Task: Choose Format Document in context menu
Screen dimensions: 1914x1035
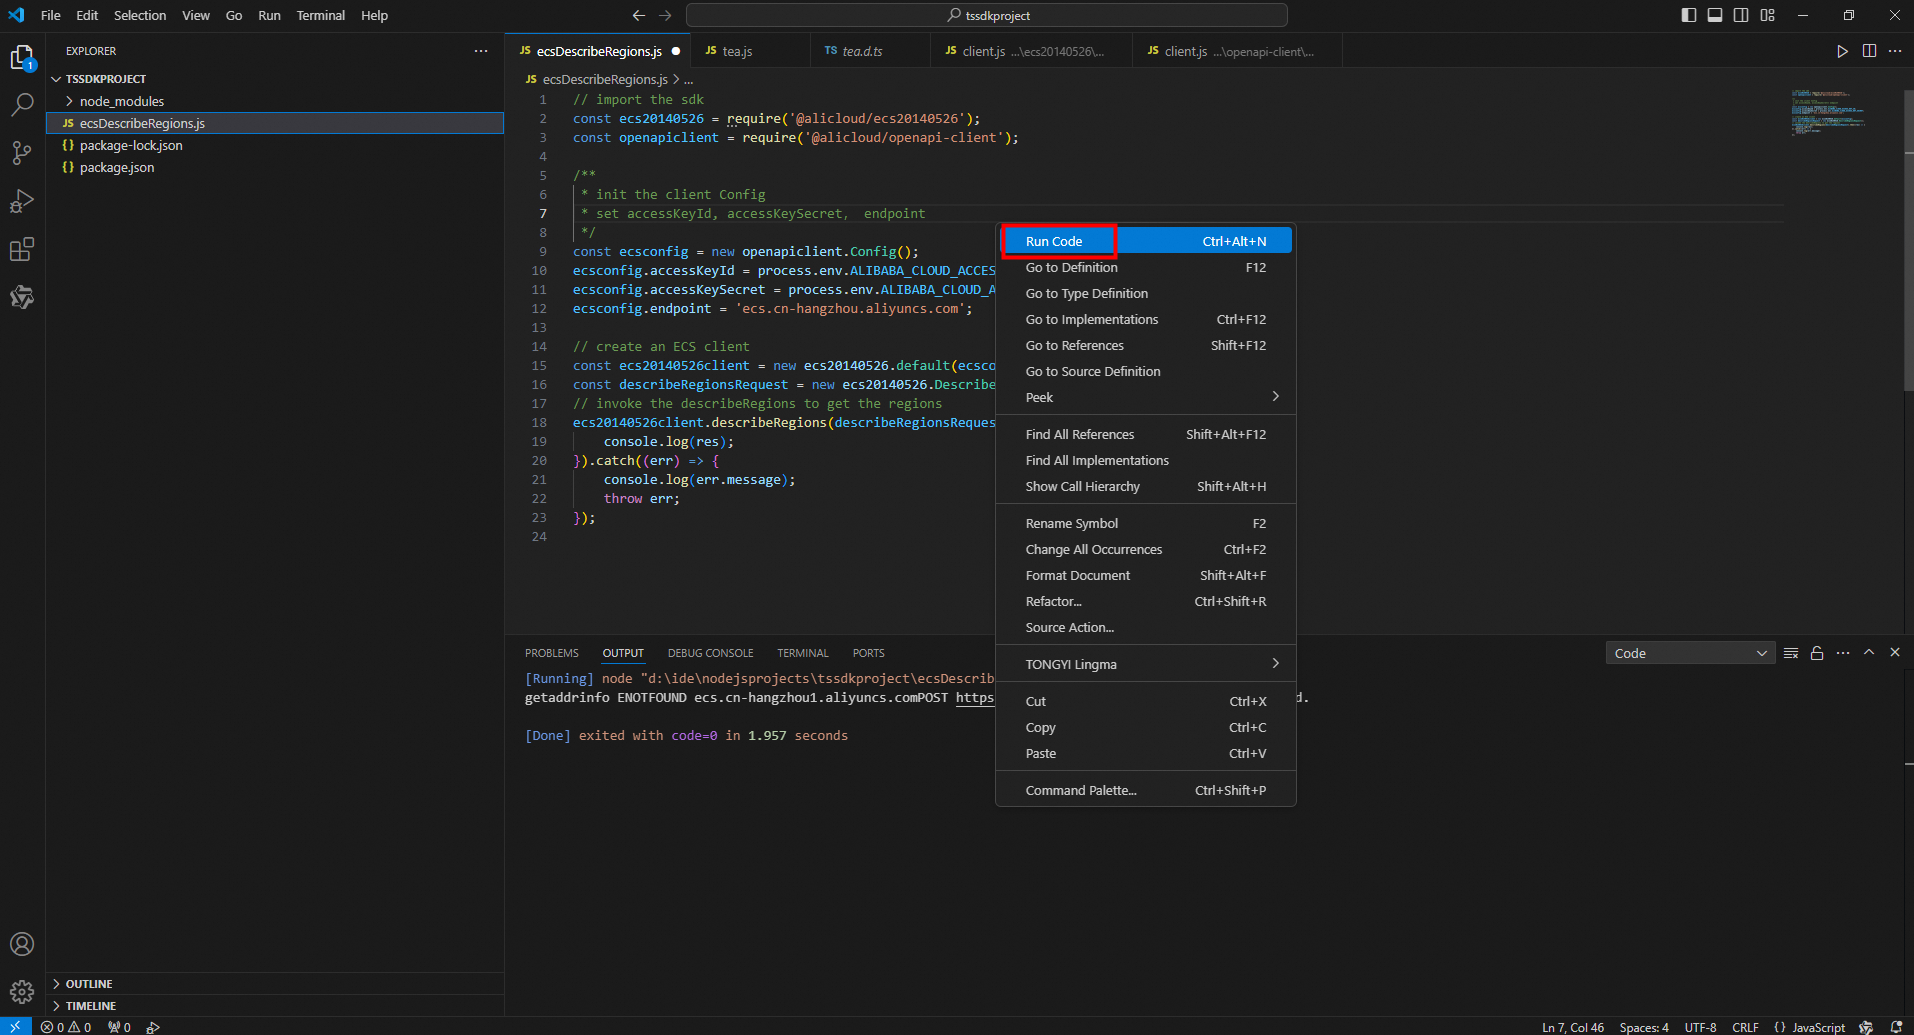Action: click(x=1146, y=575)
